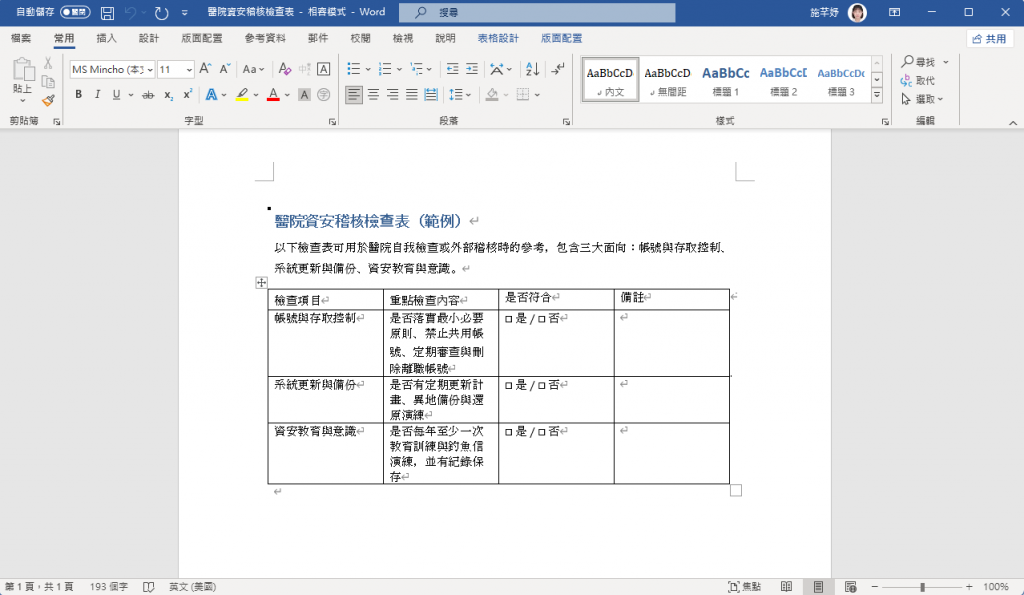Open the Change Case dropdown

click(253, 69)
